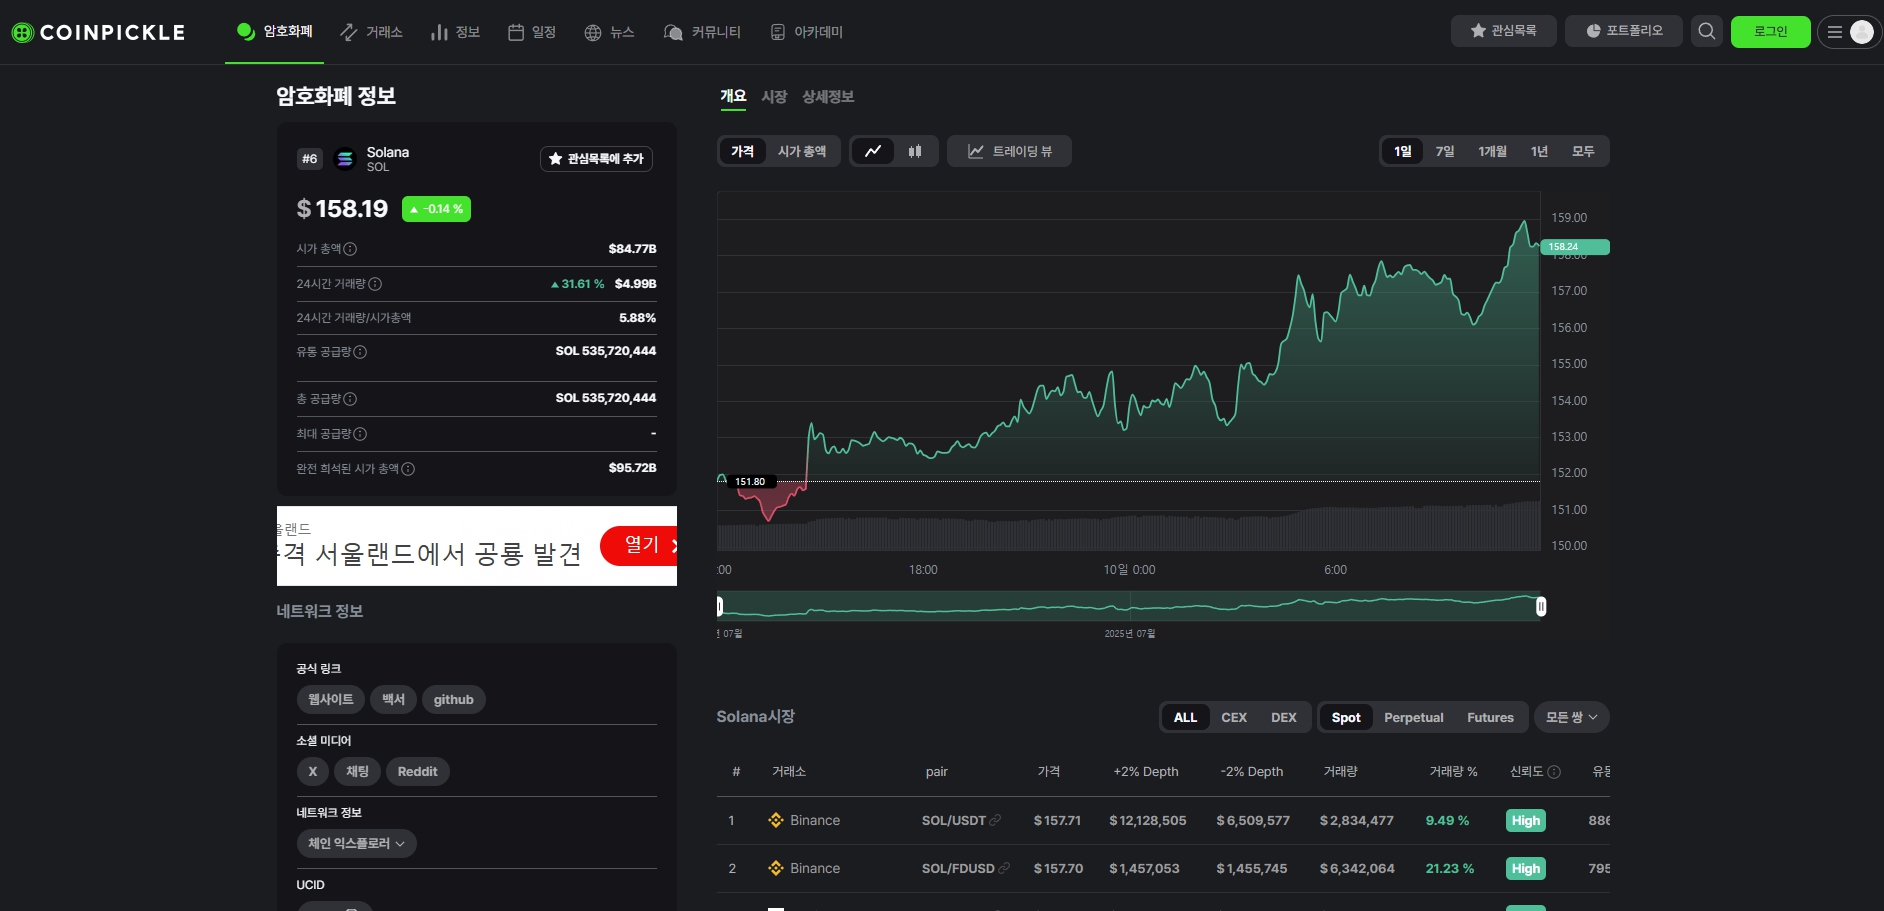Viewport: 1884px width, 911px height.
Task: Click Binance logo in row 1
Action: [776, 820]
